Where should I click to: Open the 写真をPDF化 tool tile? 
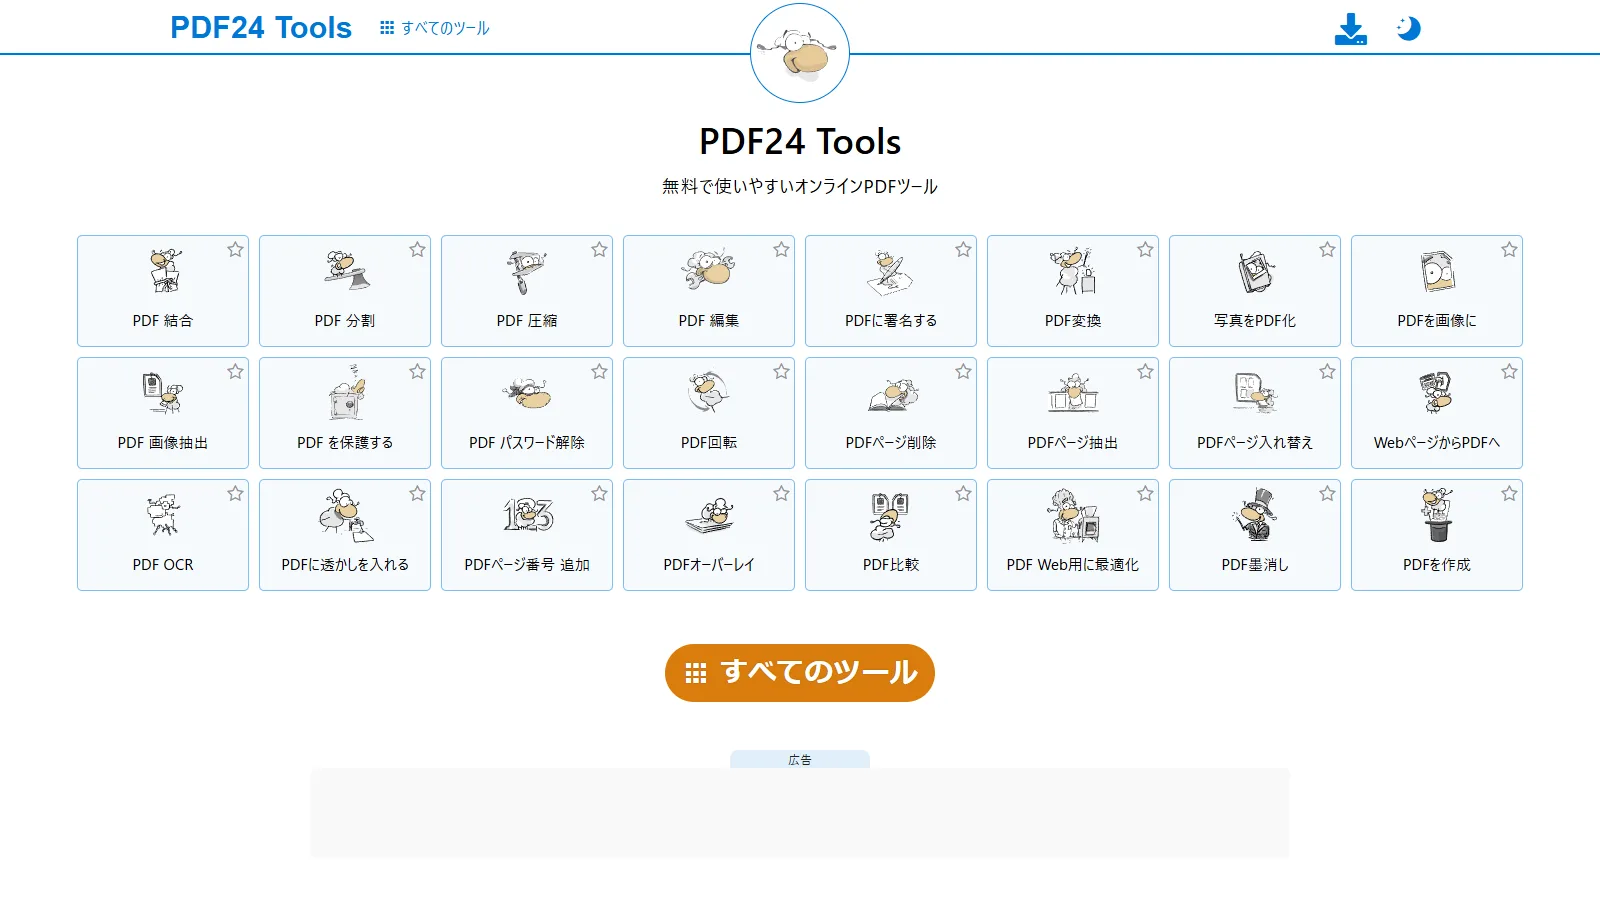(1255, 291)
